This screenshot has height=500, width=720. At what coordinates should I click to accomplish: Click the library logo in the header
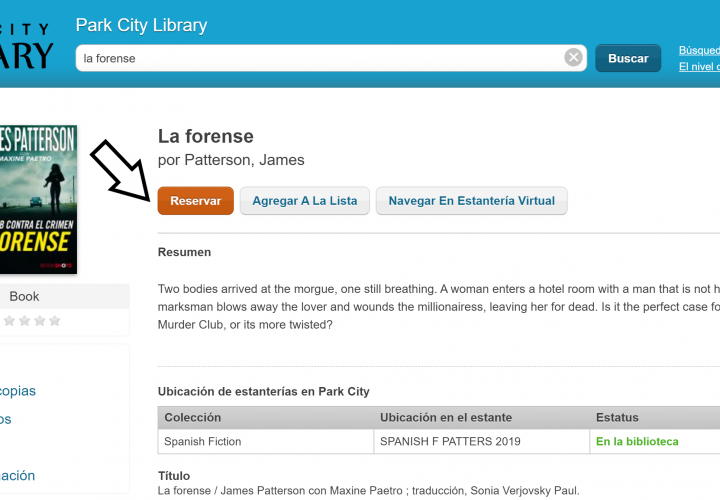26,45
